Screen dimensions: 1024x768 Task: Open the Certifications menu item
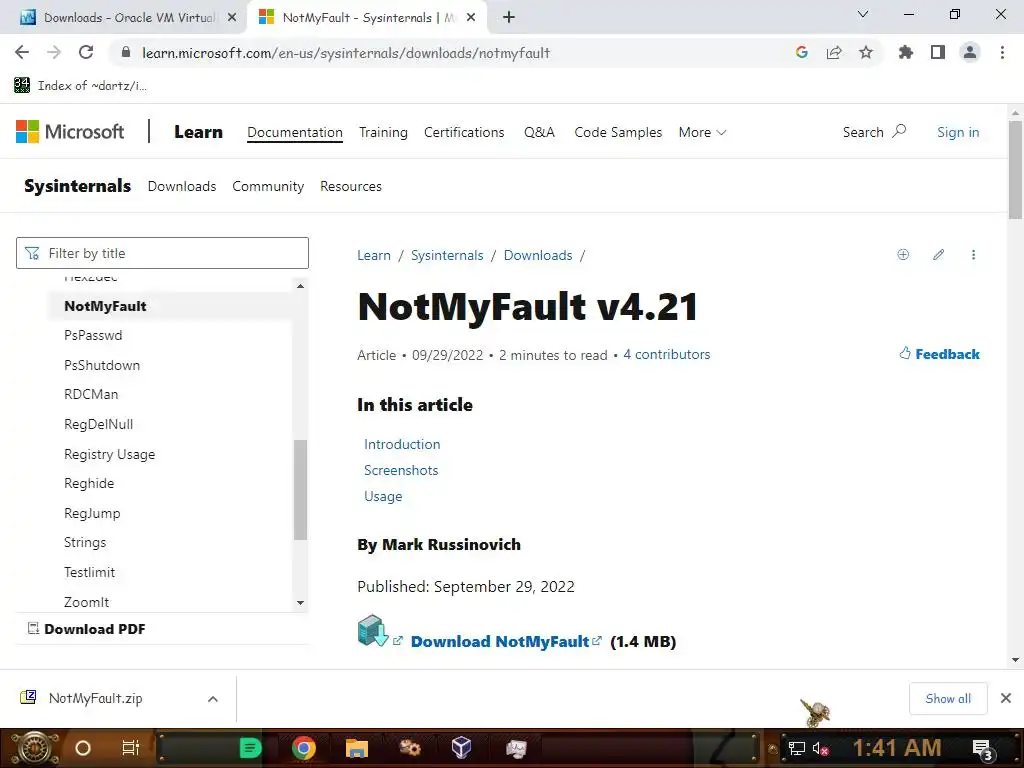point(464,132)
